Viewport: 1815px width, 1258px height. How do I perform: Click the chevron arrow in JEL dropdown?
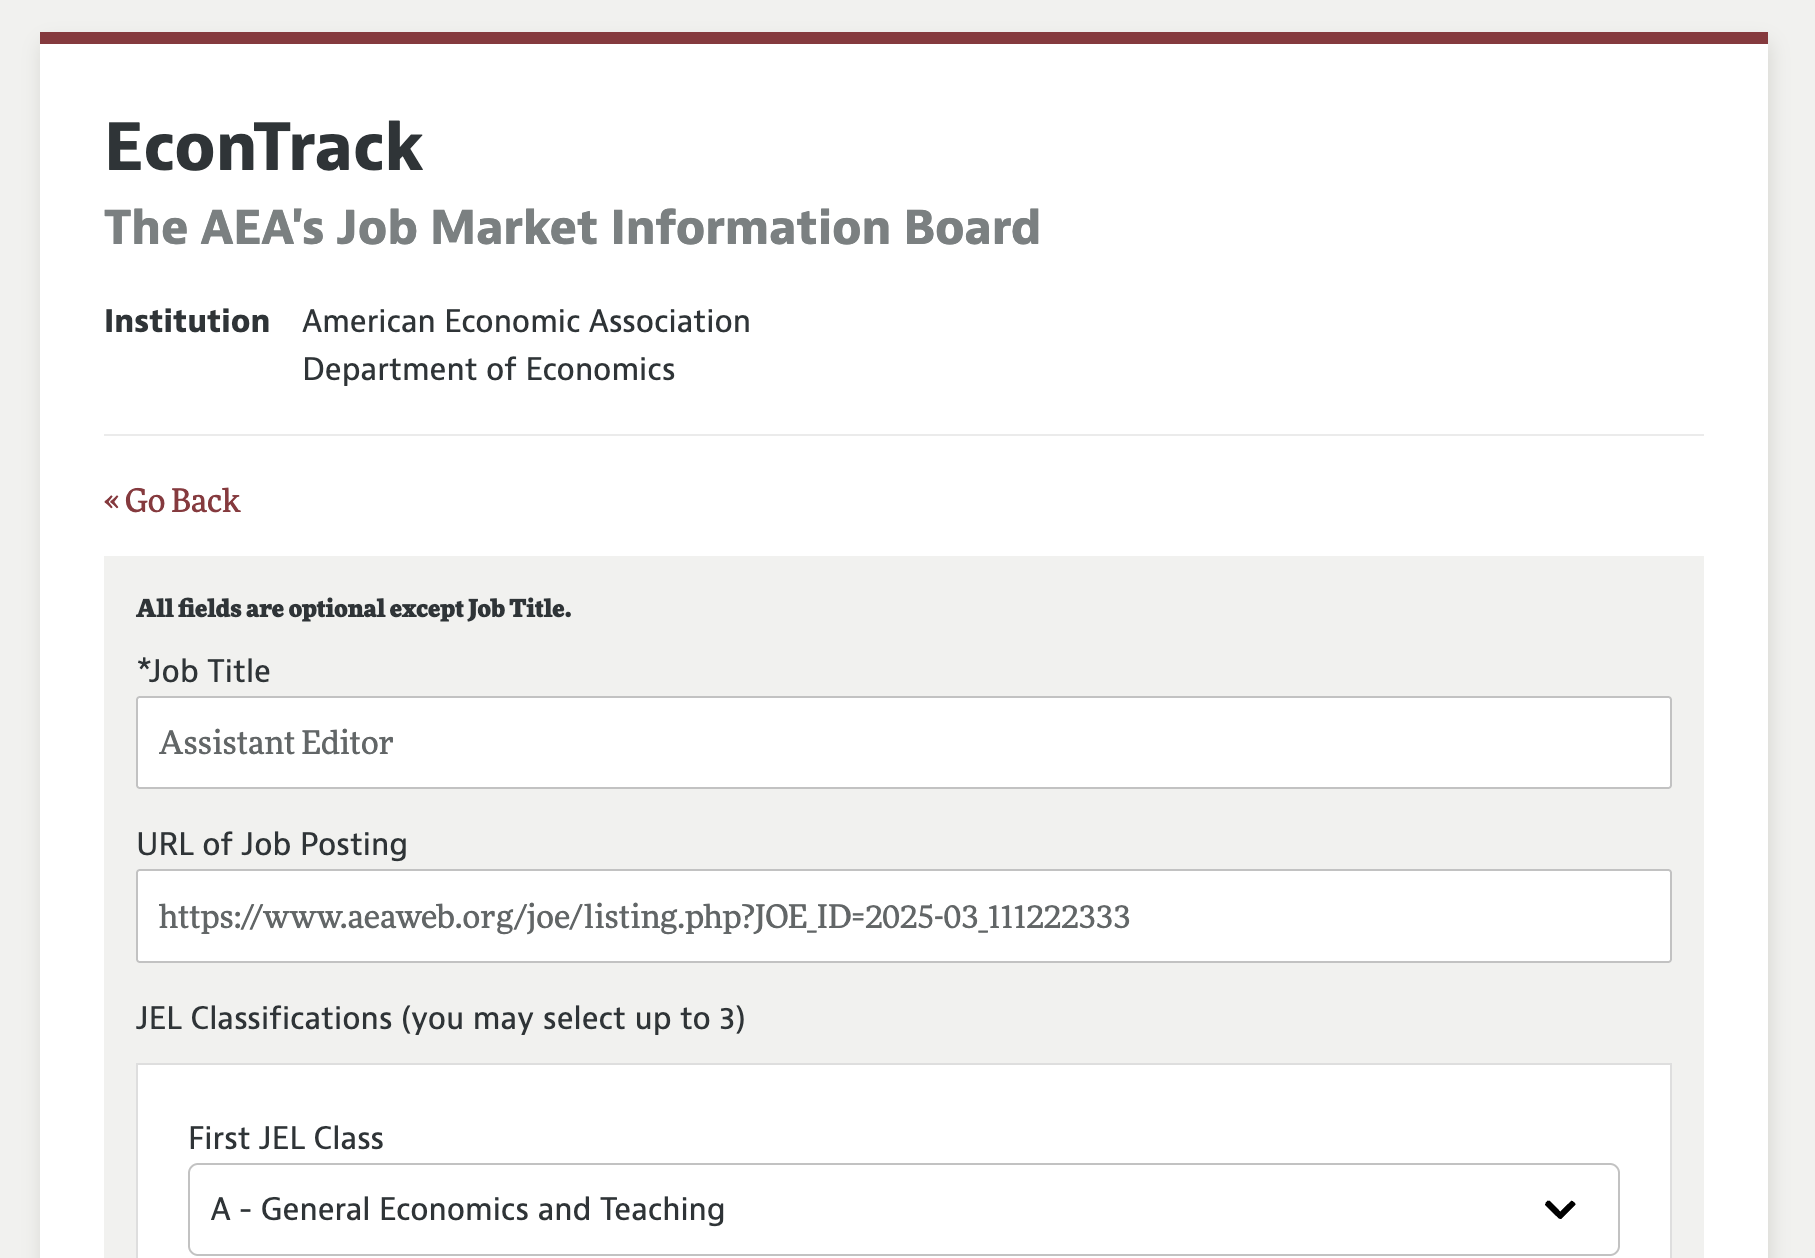pos(1559,1210)
